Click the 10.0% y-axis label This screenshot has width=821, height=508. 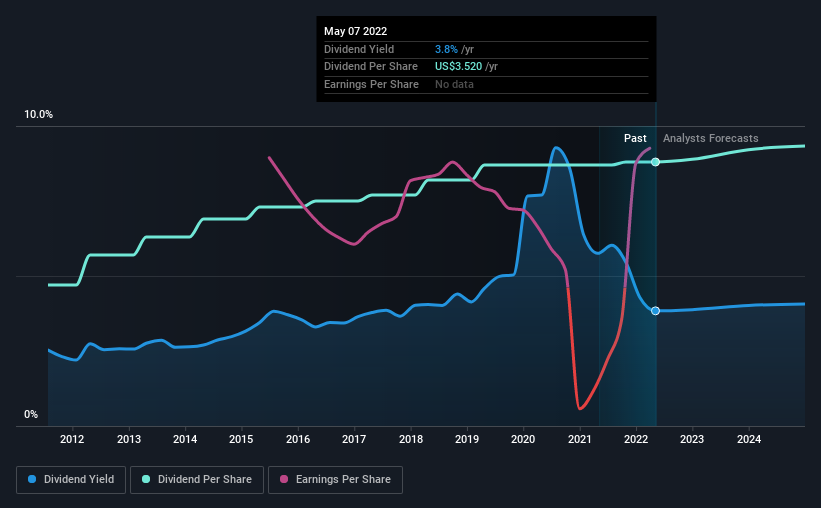(38, 115)
